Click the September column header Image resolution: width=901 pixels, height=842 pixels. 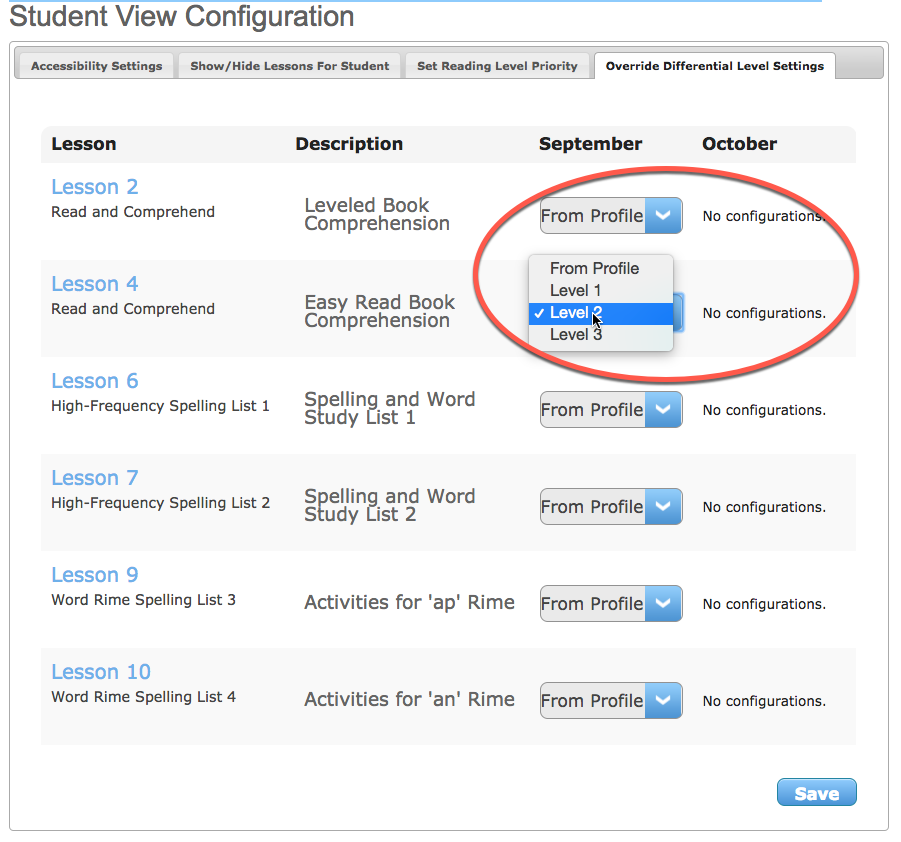590,144
